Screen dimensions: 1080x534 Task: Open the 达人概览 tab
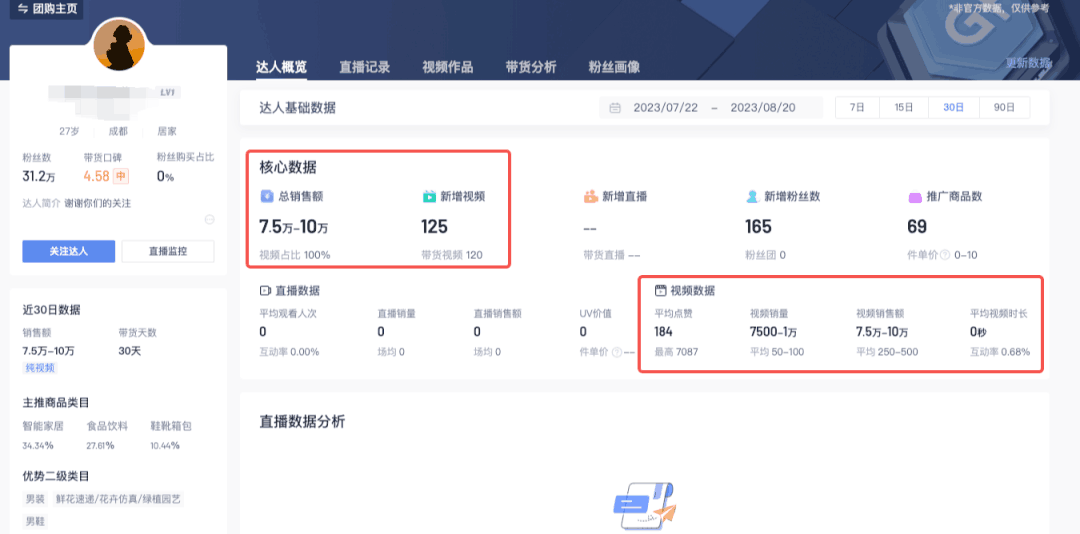tap(281, 68)
